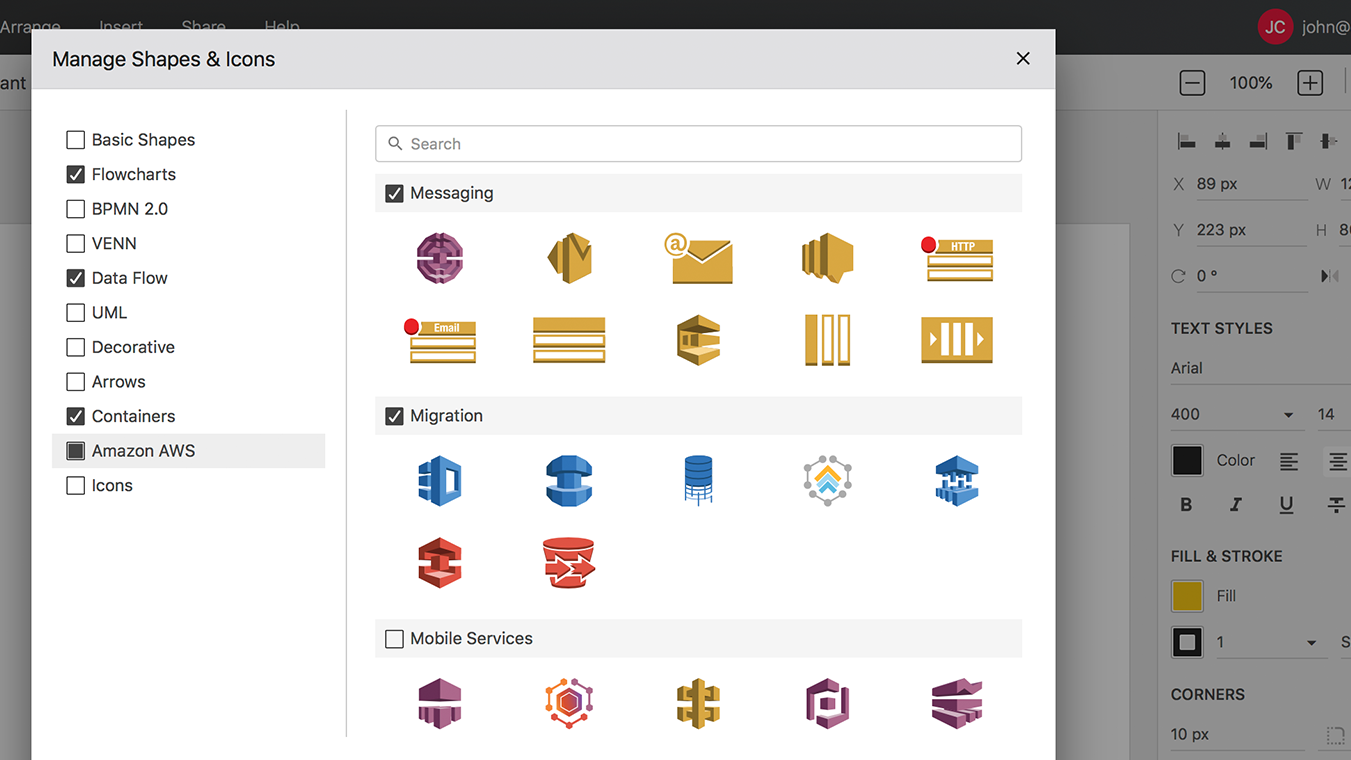Select the blue database migration shape
The width and height of the screenshot is (1351, 760).
coord(698,480)
